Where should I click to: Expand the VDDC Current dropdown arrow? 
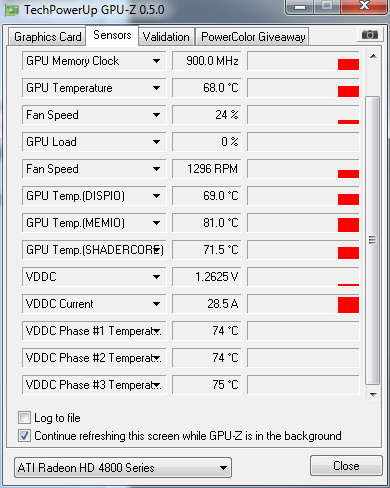pos(156,304)
